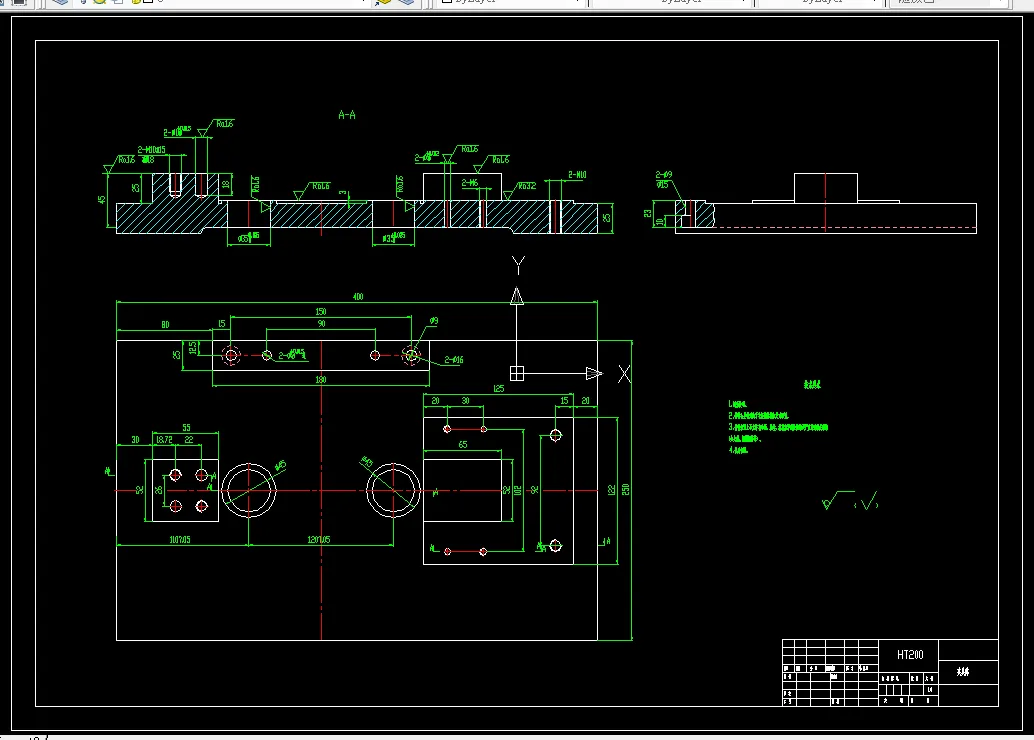Screen dimensions: 1034x740
Task: Select the technical requirements heading text
Action: pos(812,385)
